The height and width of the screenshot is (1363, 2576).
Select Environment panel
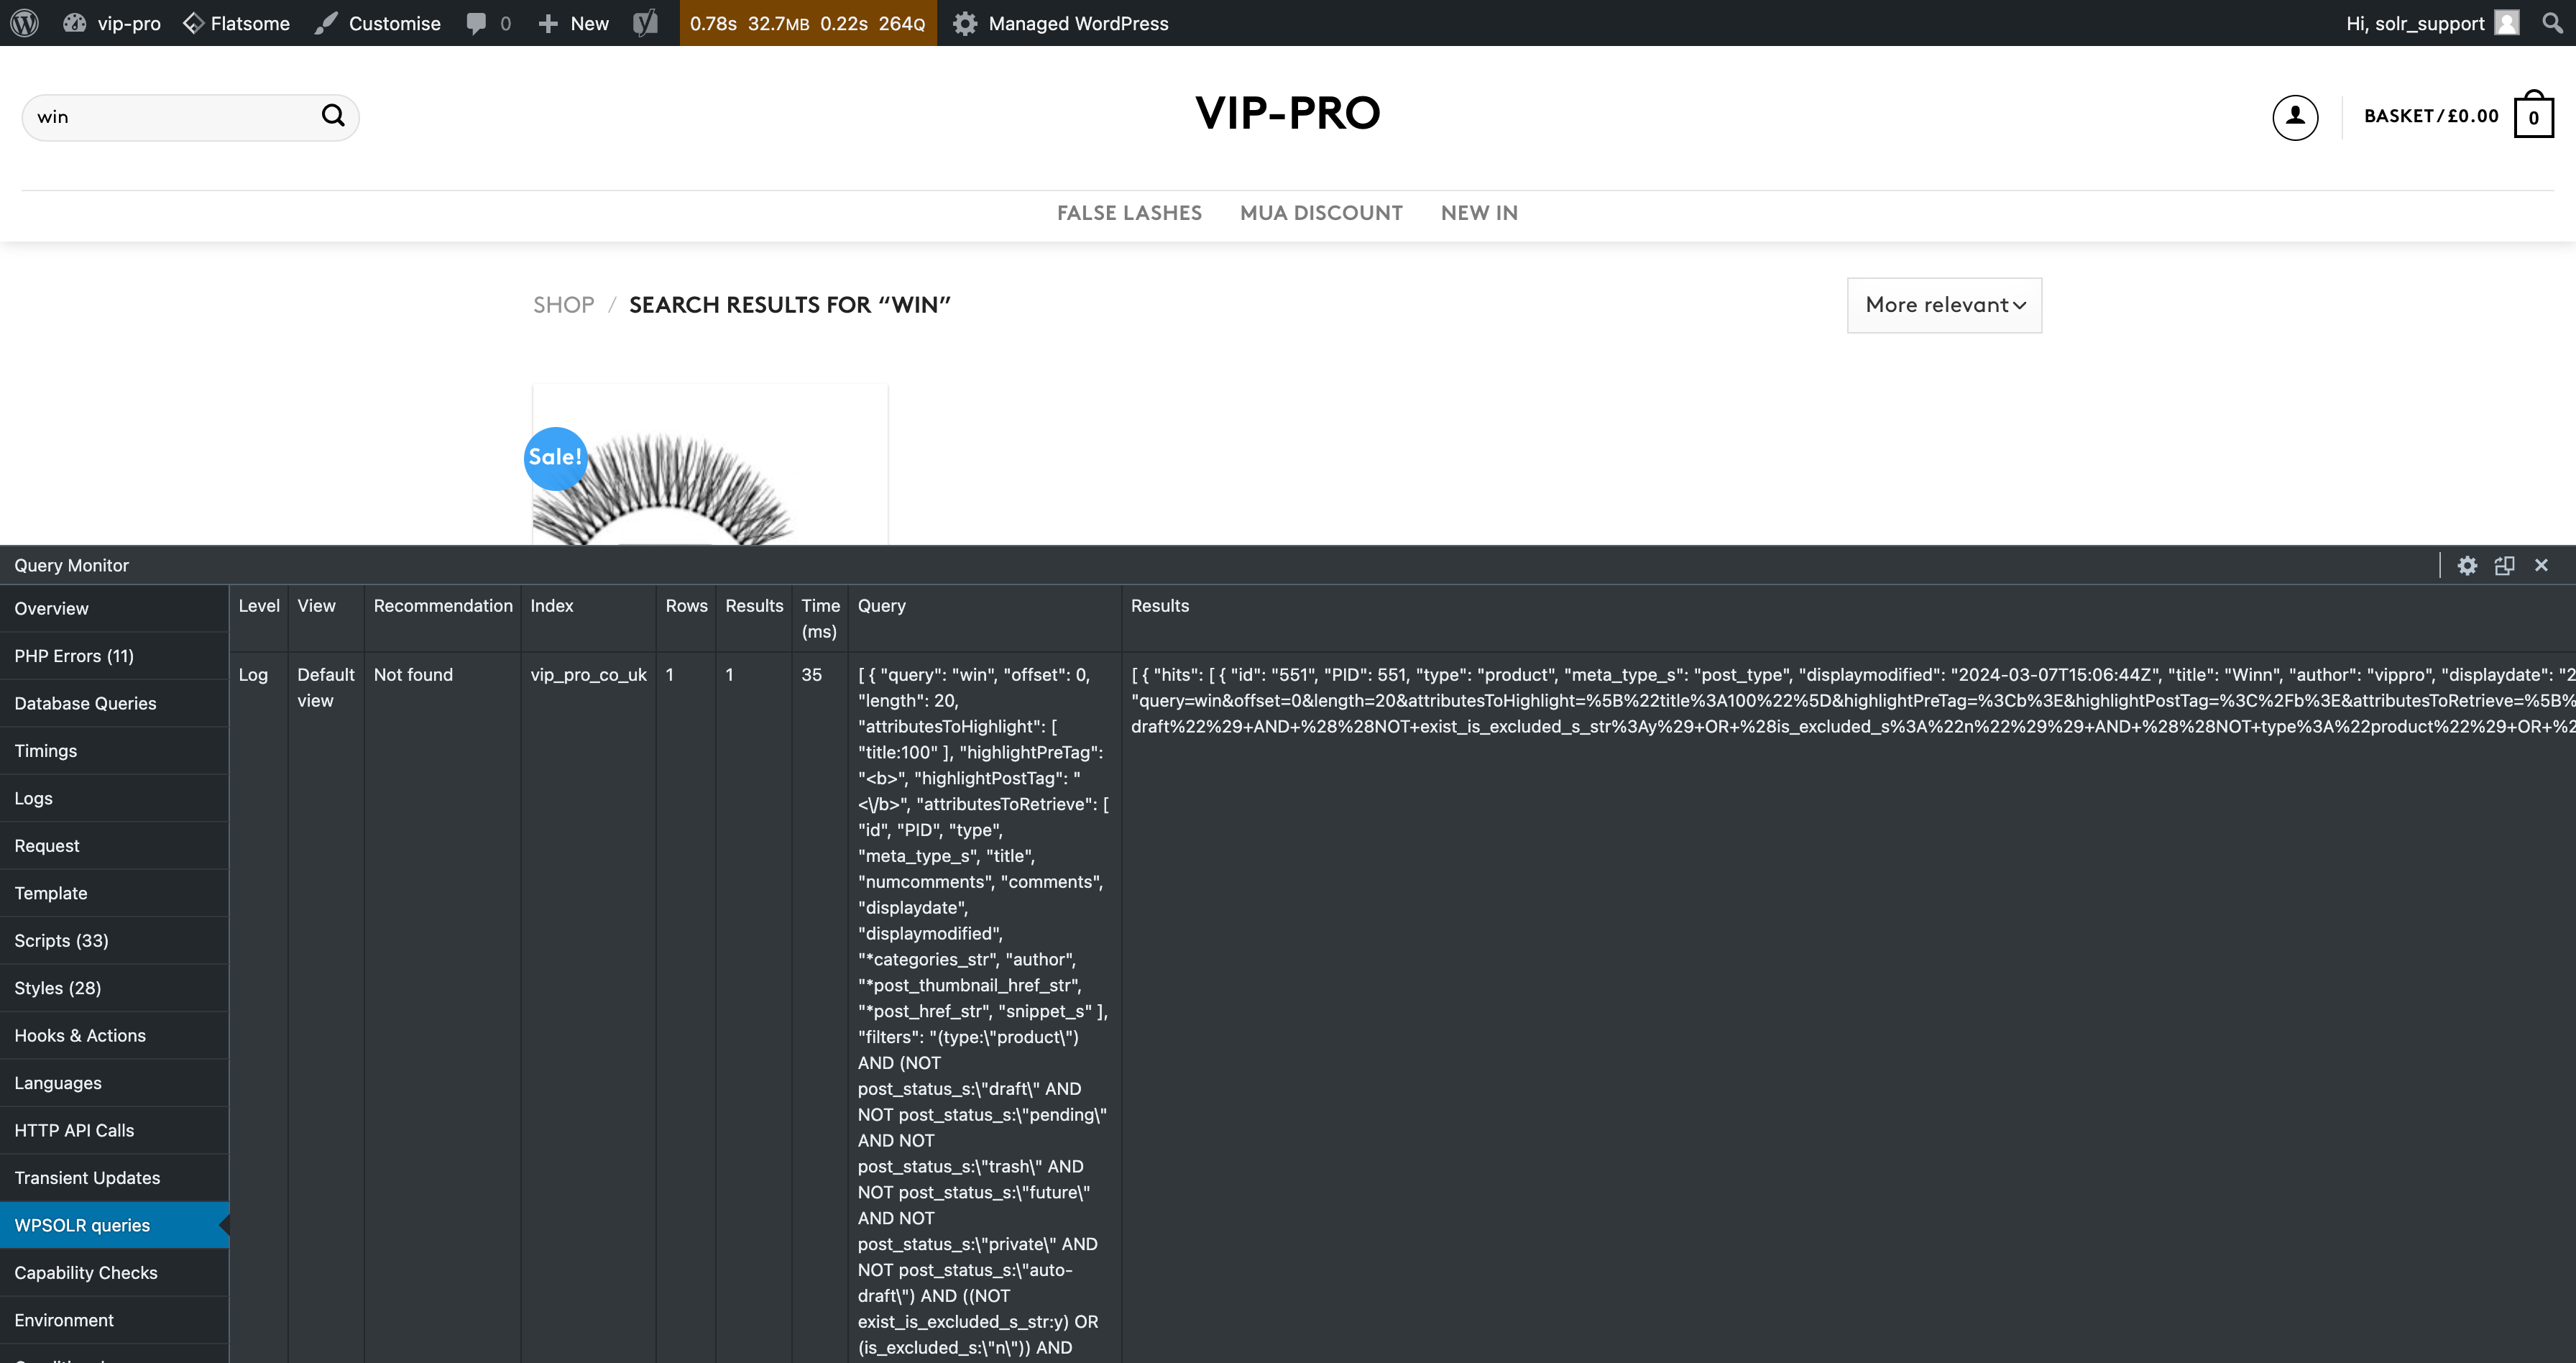coord(114,1321)
